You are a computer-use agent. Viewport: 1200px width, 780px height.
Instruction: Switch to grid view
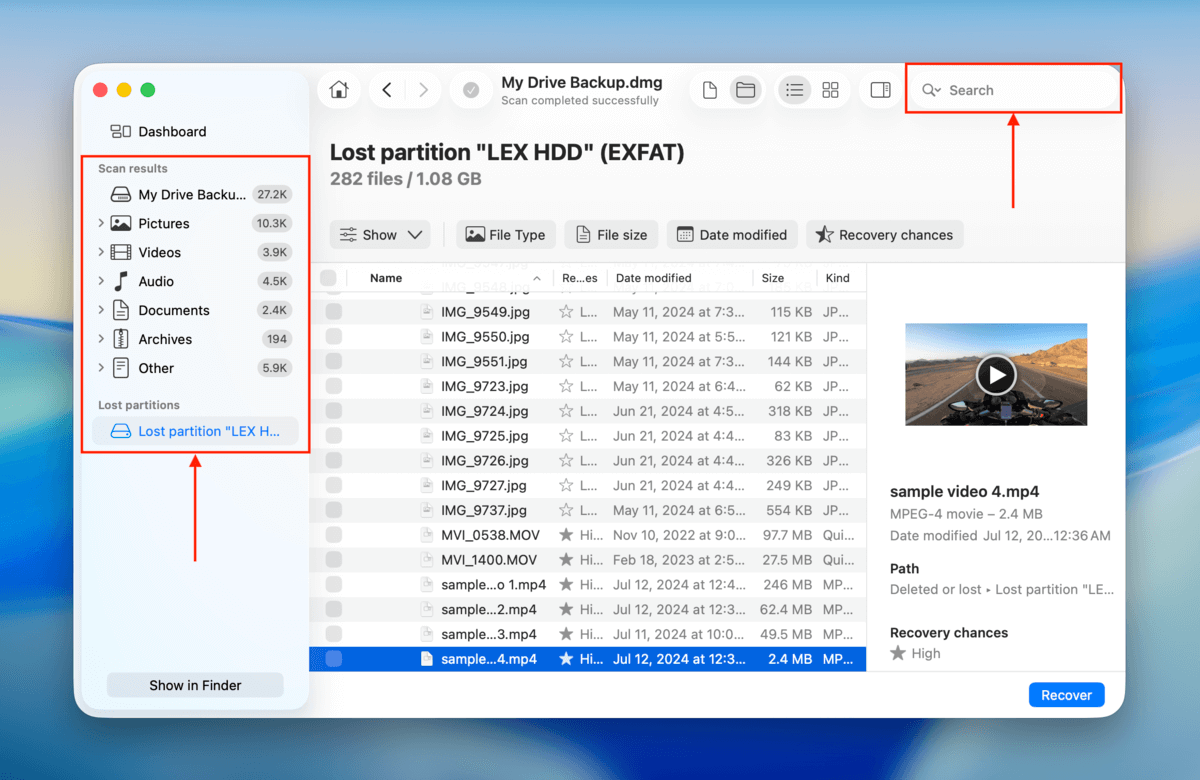(x=830, y=89)
